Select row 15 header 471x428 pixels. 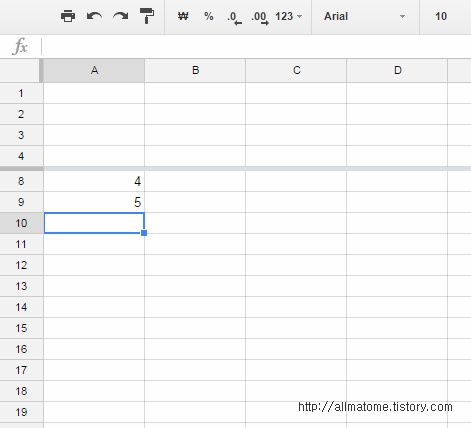[21, 328]
